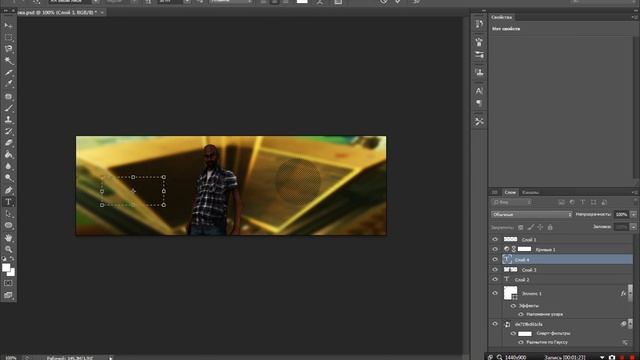This screenshot has width=640, height=360.
Task: Open the Properties panel options menu
Action: [634, 17]
